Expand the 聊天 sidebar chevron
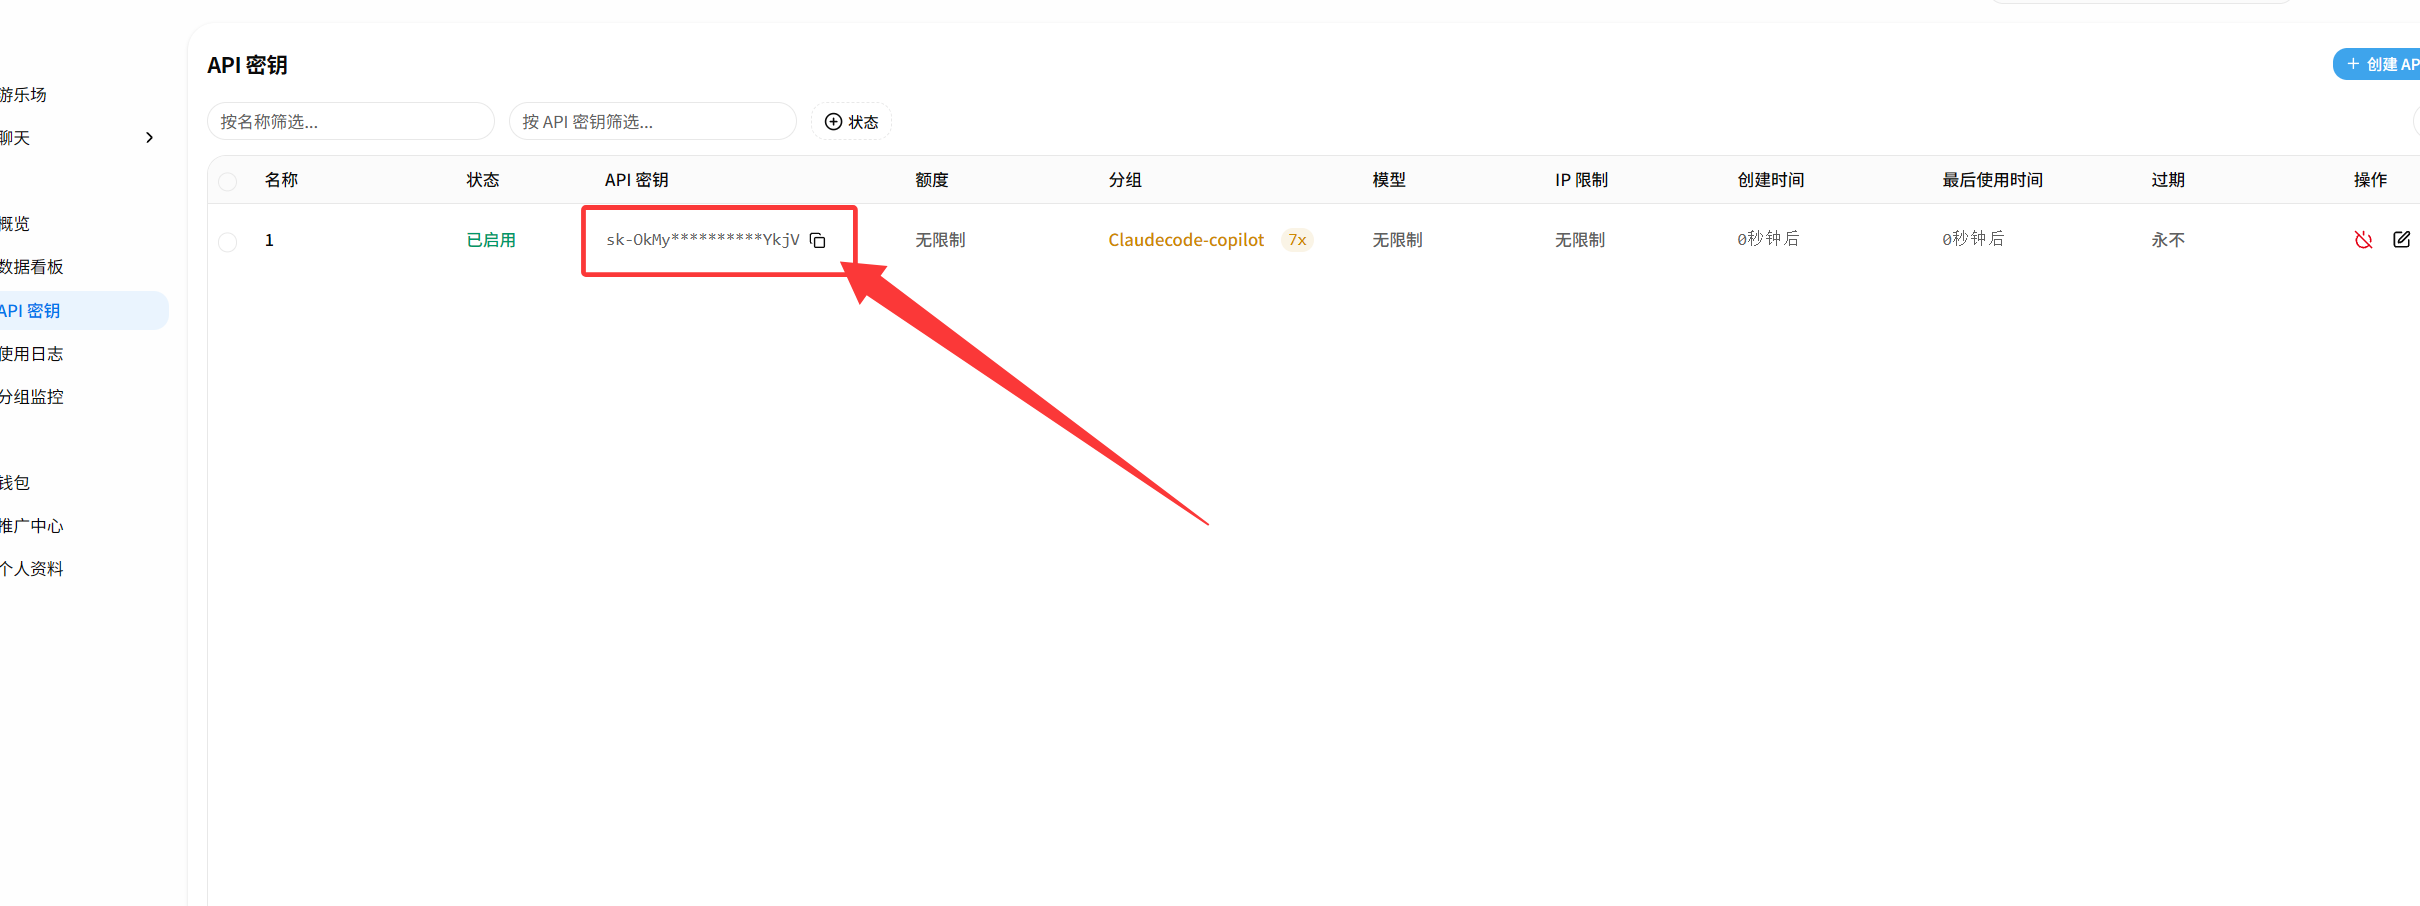This screenshot has height=906, width=2420. 149,138
